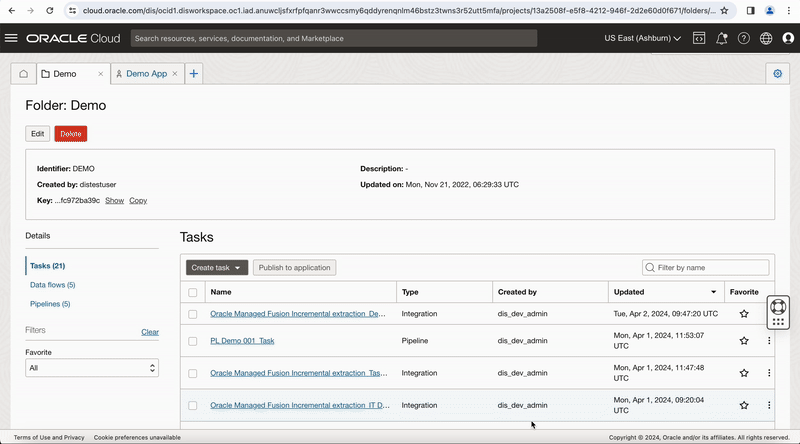The image size is (800, 444).
Task: Click the browser address bar URL
Action: point(399,10)
